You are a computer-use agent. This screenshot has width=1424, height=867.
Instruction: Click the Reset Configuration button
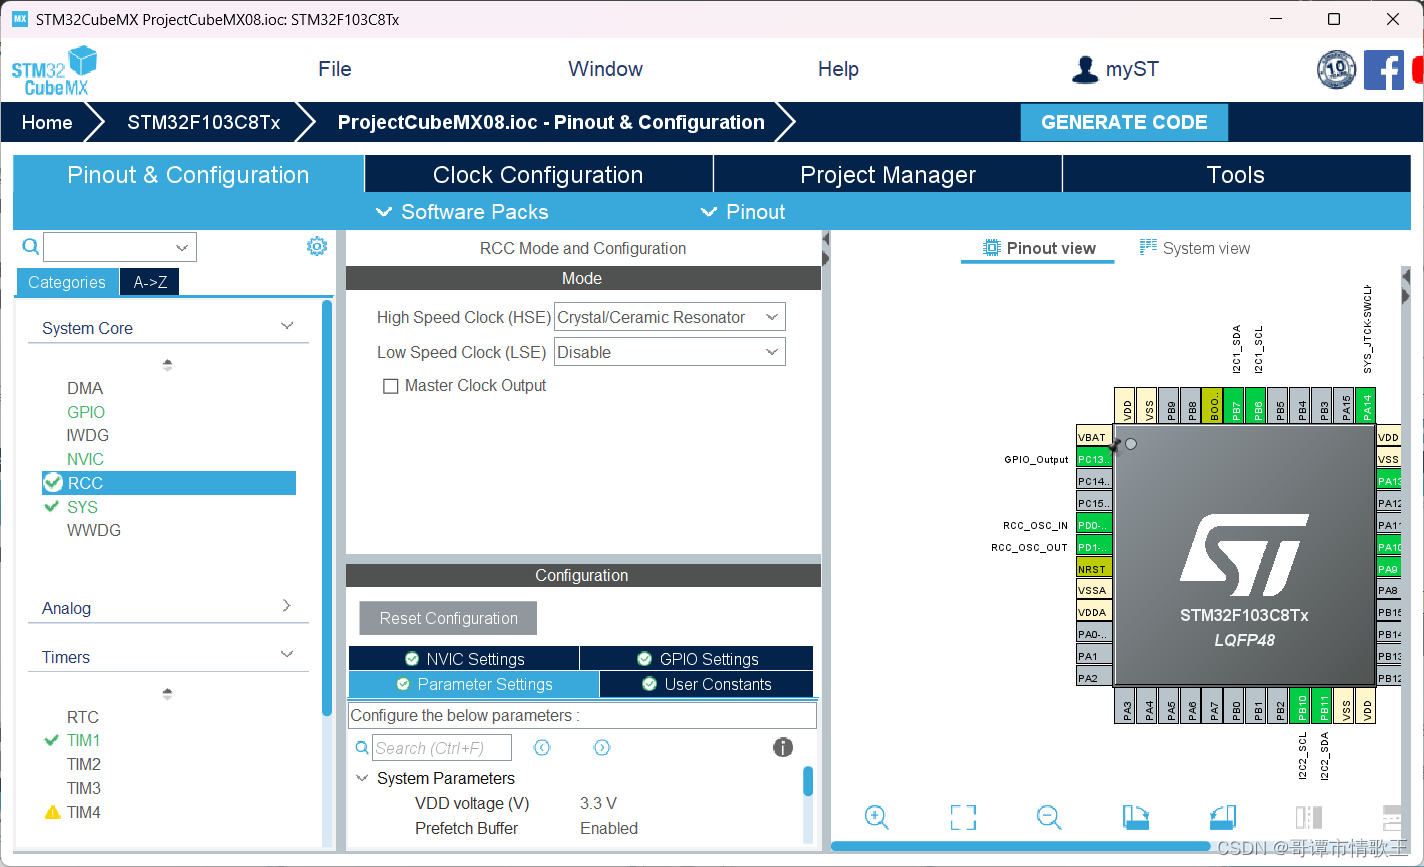coord(448,618)
